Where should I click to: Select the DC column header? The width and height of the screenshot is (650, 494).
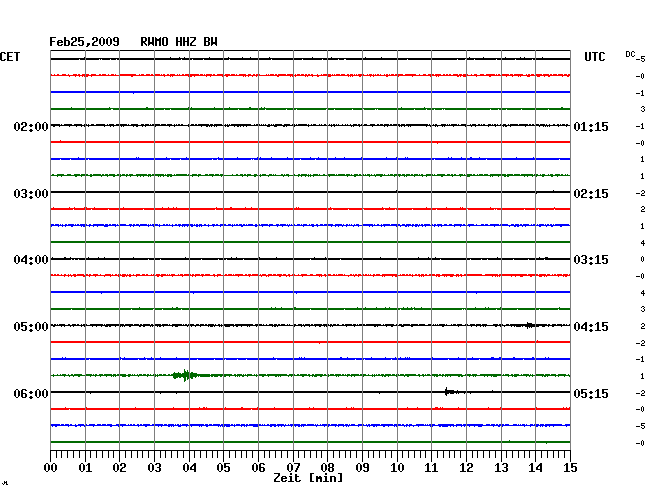click(630, 54)
